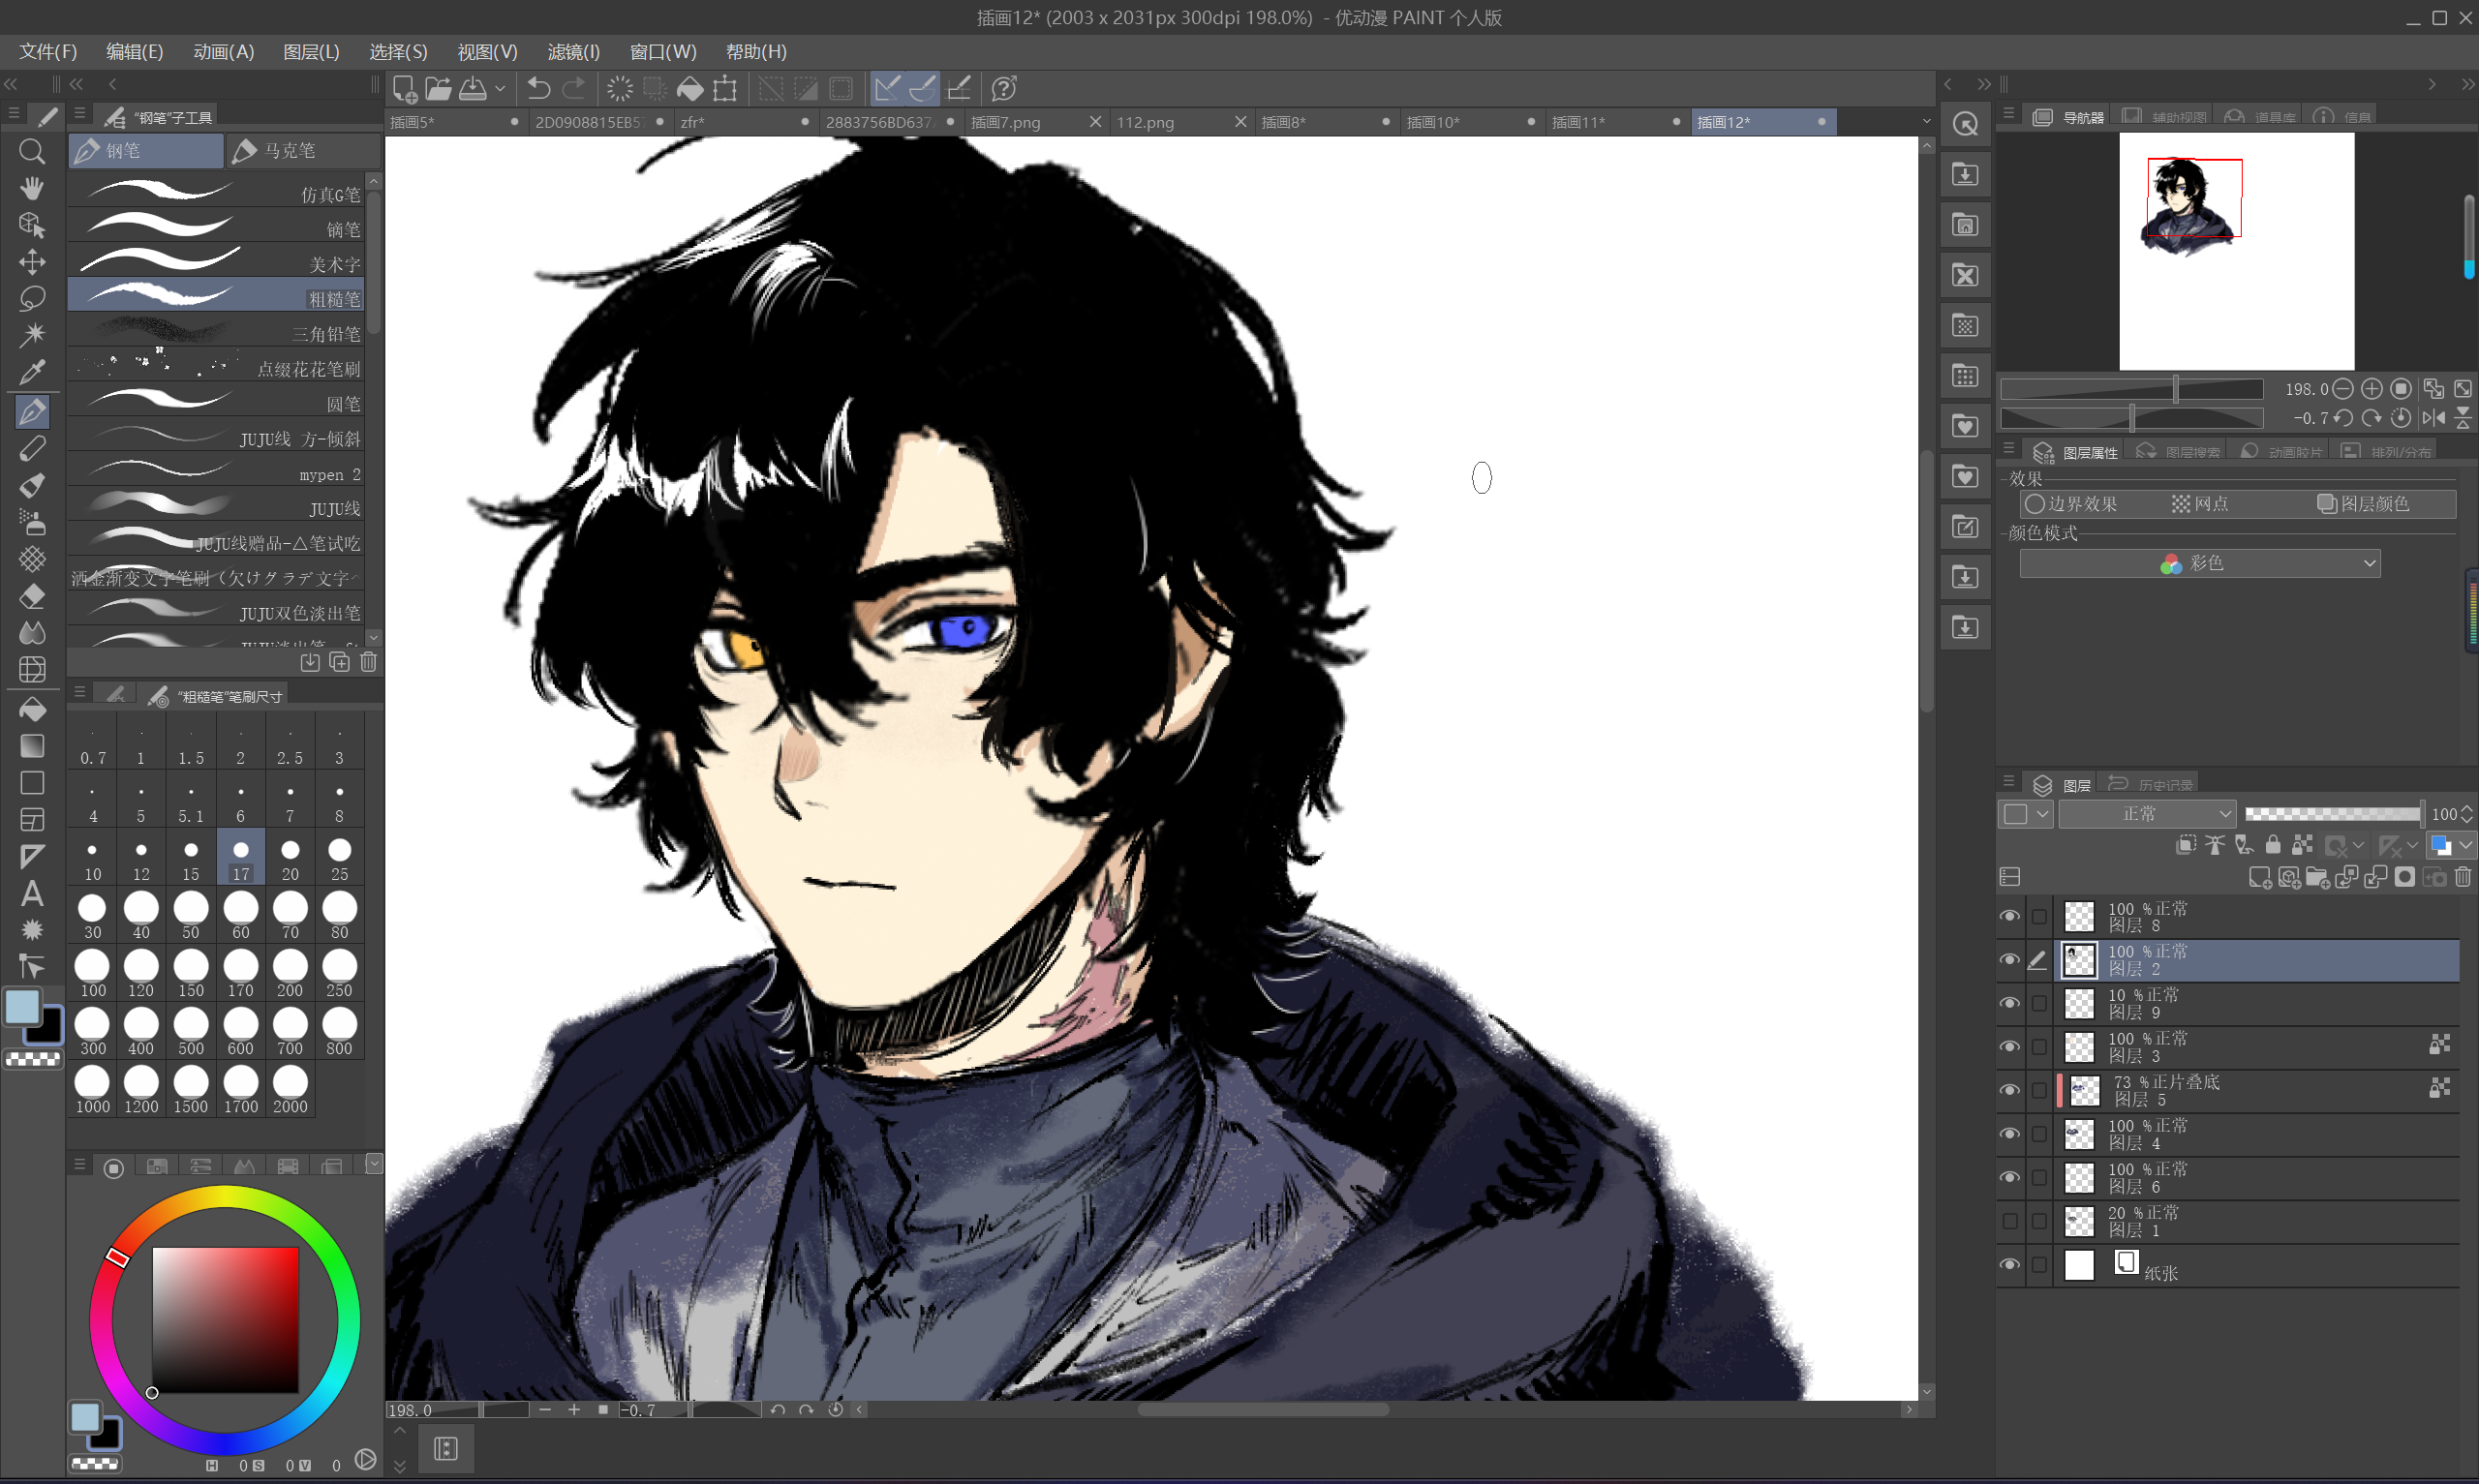The width and height of the screenshot is (2479, 1484).
Task: Click the layer opacity slider
Action: [x=2331, y=814]
